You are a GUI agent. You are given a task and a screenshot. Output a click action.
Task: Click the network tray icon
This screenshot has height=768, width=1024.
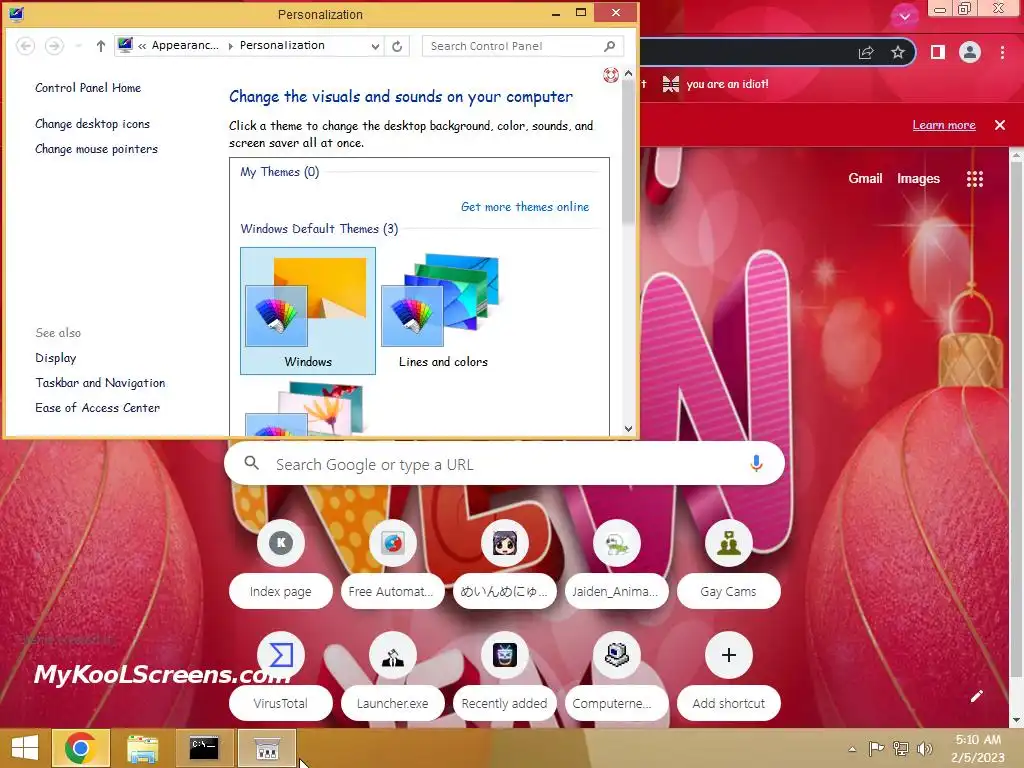901,749
